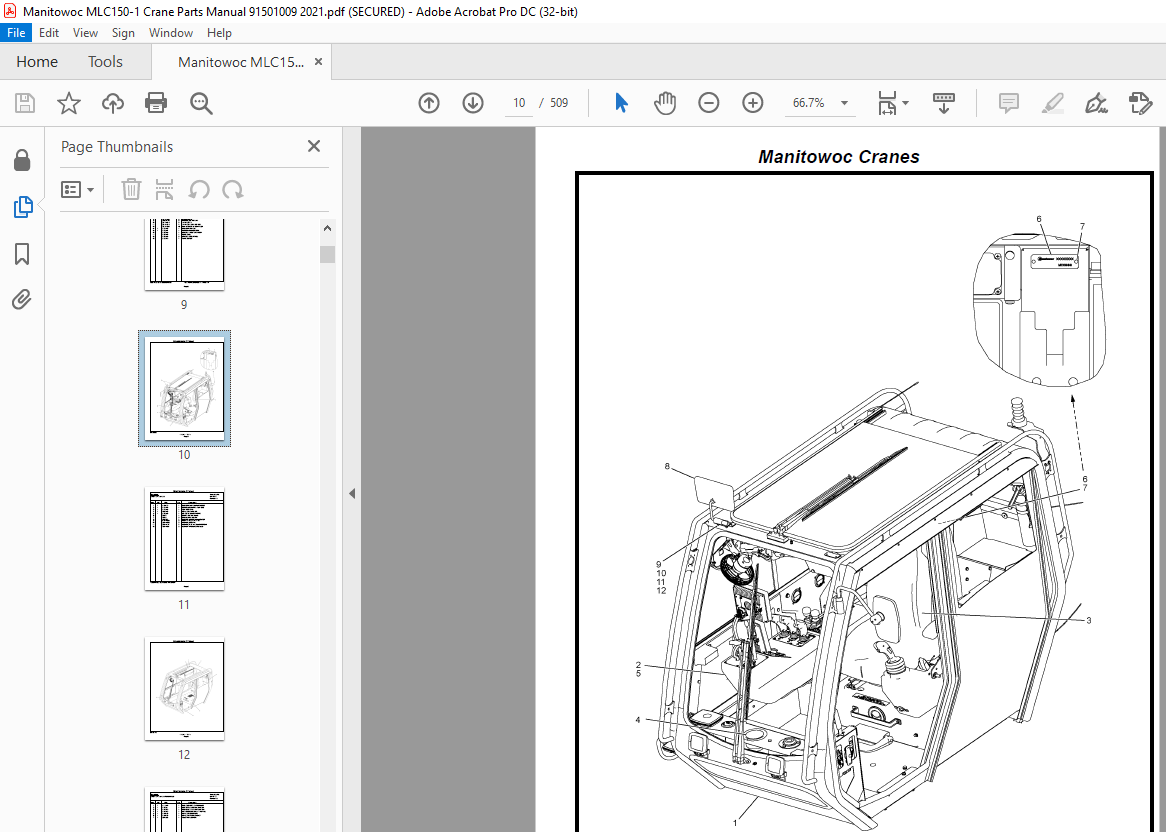Switch to the Tools tab
The image size is (1166, 832).
click(x=106, y=62)
